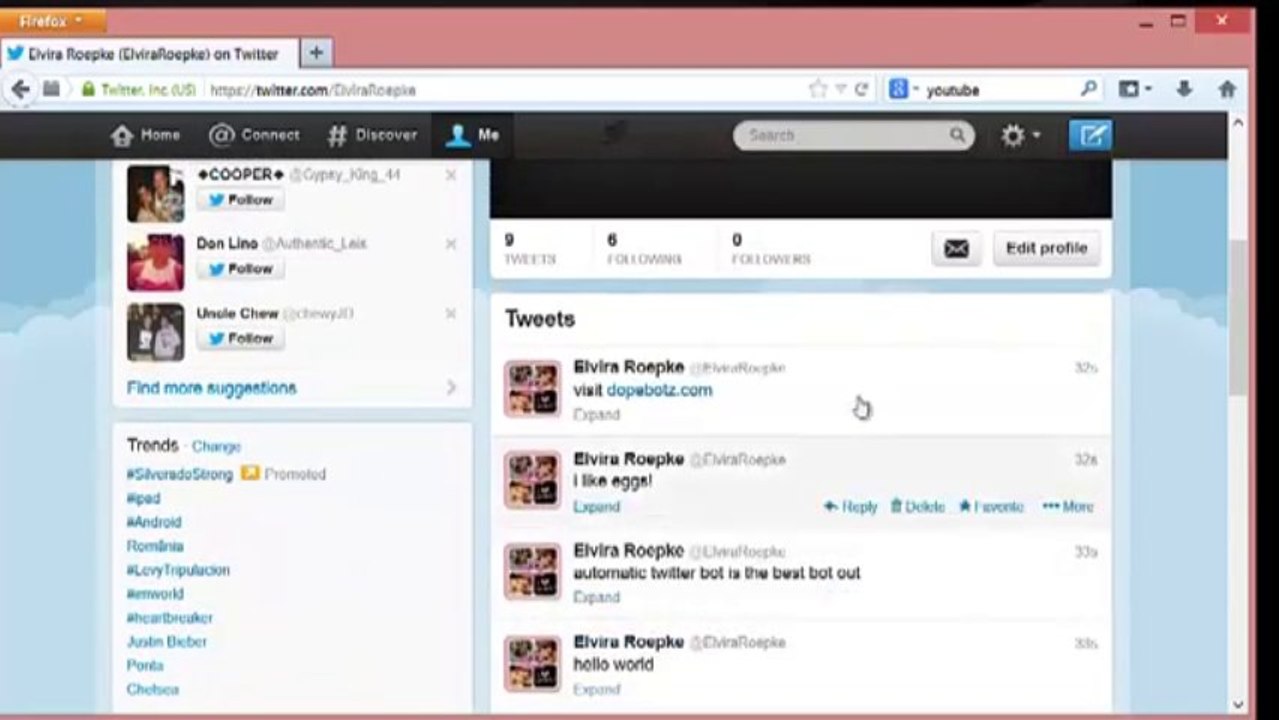
Task: Open a new browser tab
Action: coord(316,53)
